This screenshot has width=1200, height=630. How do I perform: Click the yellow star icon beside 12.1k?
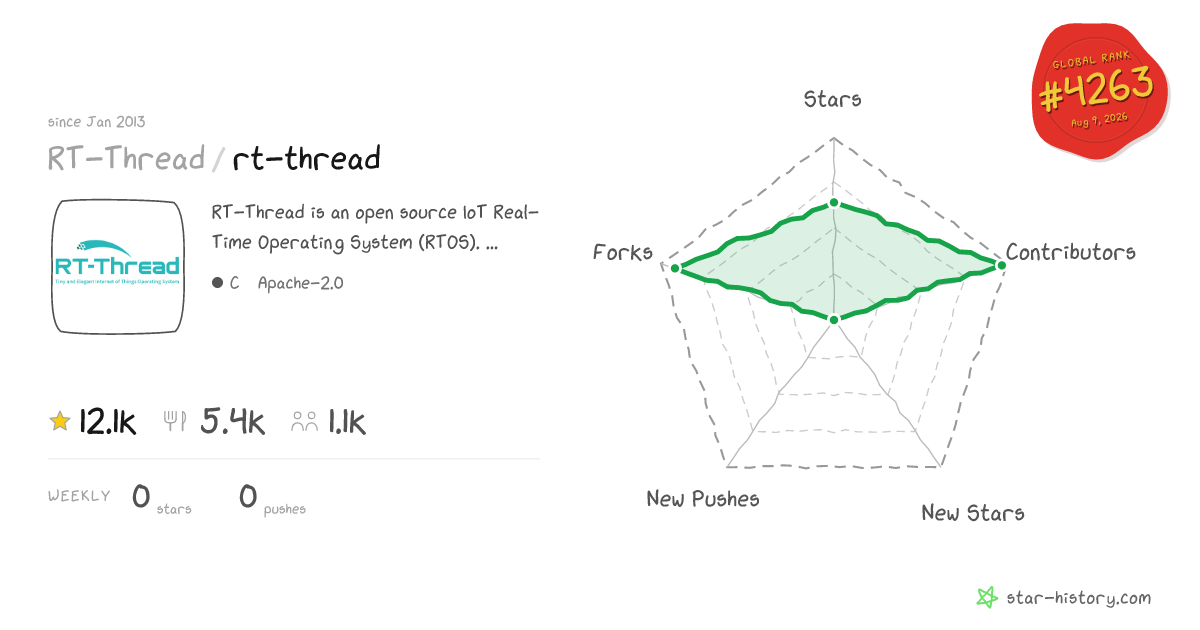[60, 422]
